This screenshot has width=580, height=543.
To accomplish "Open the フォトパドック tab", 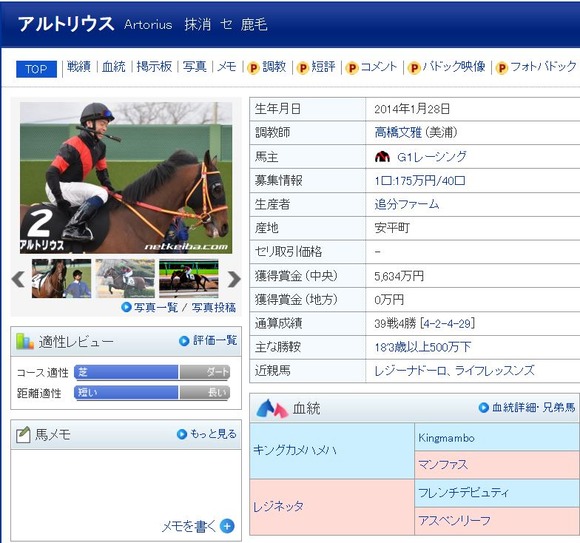I will [543, 67].
